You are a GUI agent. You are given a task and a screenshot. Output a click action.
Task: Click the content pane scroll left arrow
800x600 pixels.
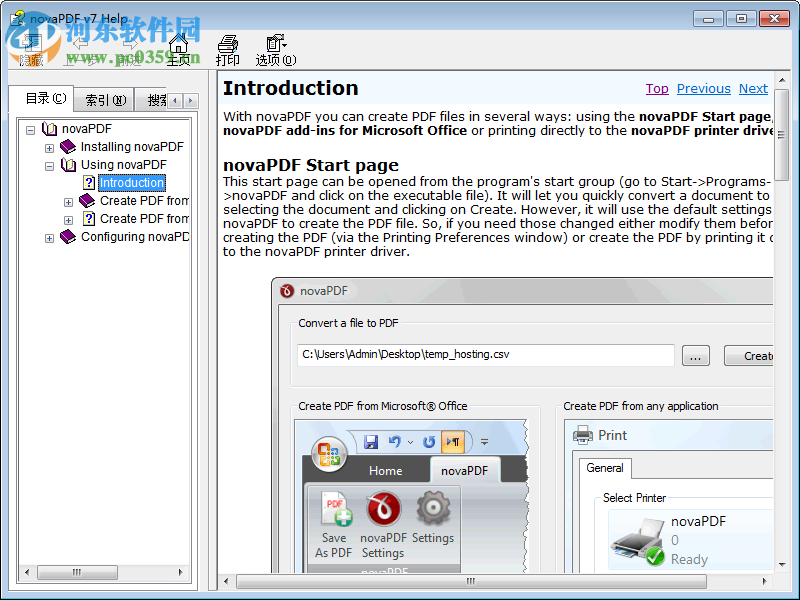click(226, 581)
